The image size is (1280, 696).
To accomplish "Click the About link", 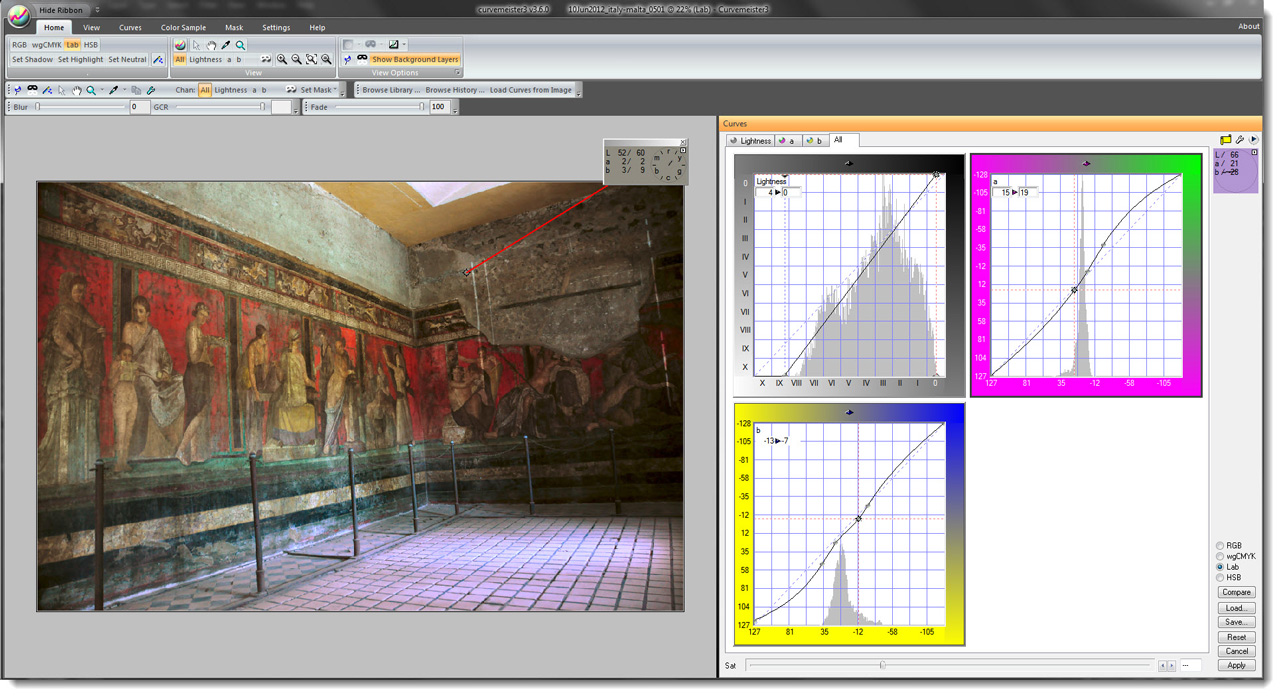I will tap(1248, 27).
